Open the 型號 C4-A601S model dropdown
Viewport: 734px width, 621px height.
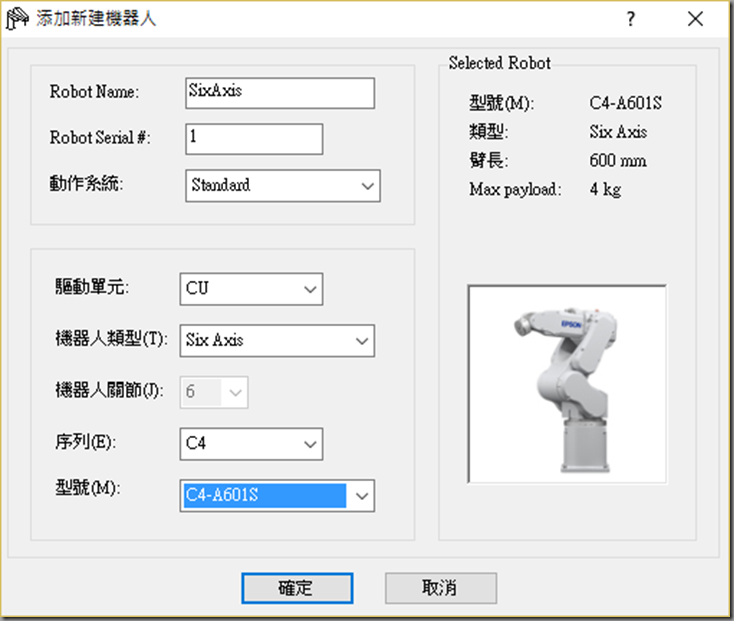(x=277, y=495)
